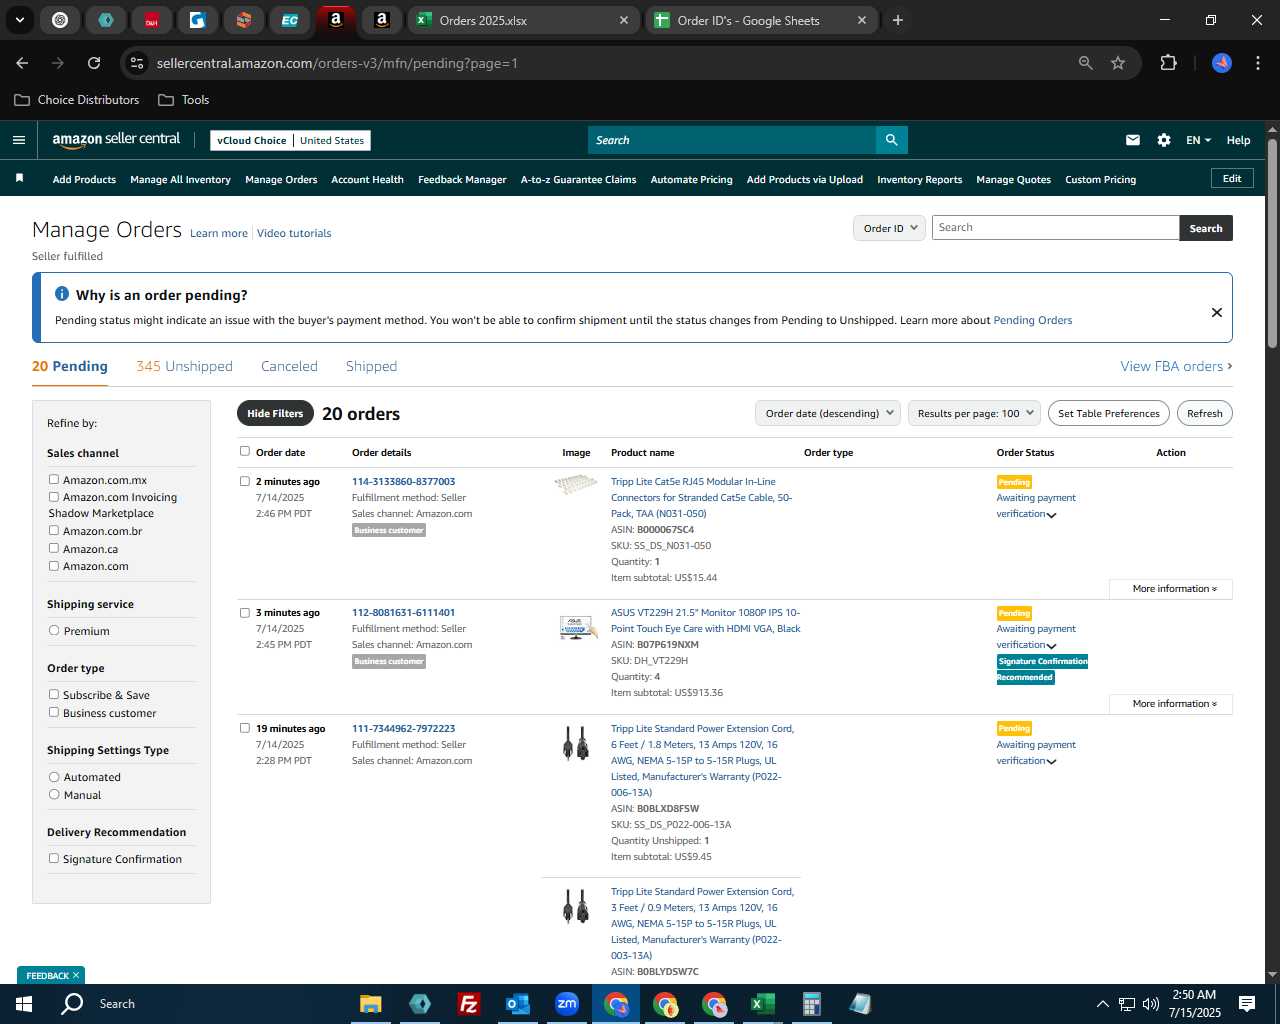Select order 112-8081631-6111401 checkbox

coord(245,612)
